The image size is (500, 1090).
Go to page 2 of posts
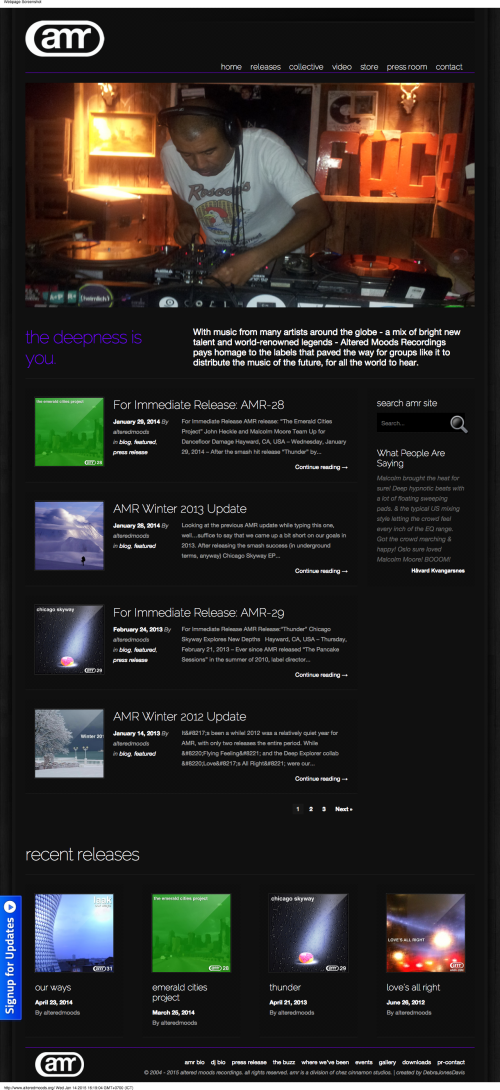pos(311,809)
